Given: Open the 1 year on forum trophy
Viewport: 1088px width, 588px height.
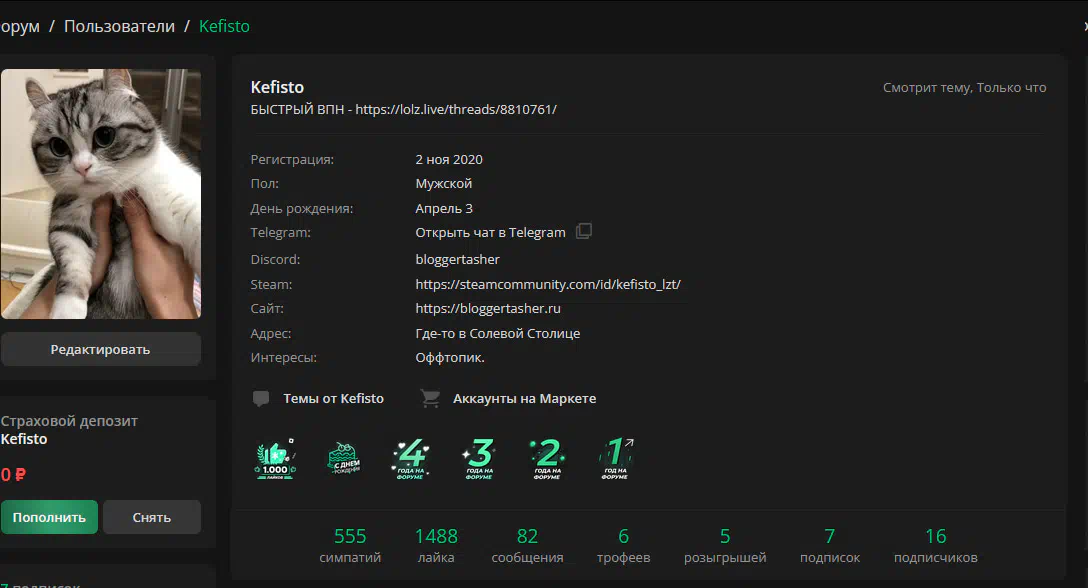Looking at the screenshot, I should pos(615,458).
